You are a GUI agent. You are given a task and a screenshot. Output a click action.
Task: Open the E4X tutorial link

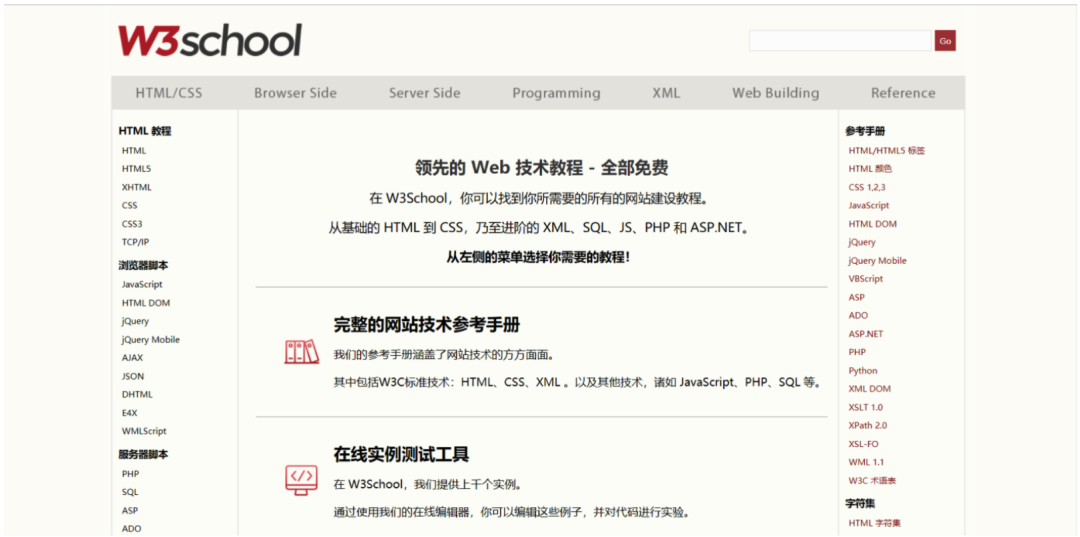point(129,413)
